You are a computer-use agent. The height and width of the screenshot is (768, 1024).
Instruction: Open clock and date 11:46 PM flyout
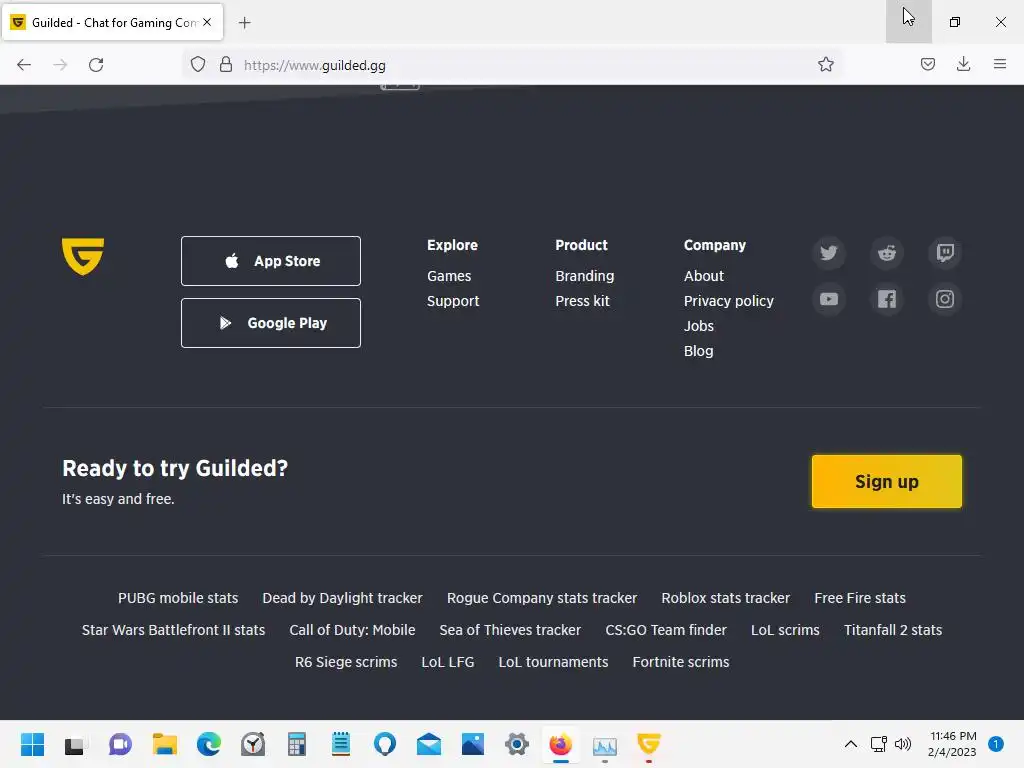click(952, 744)
